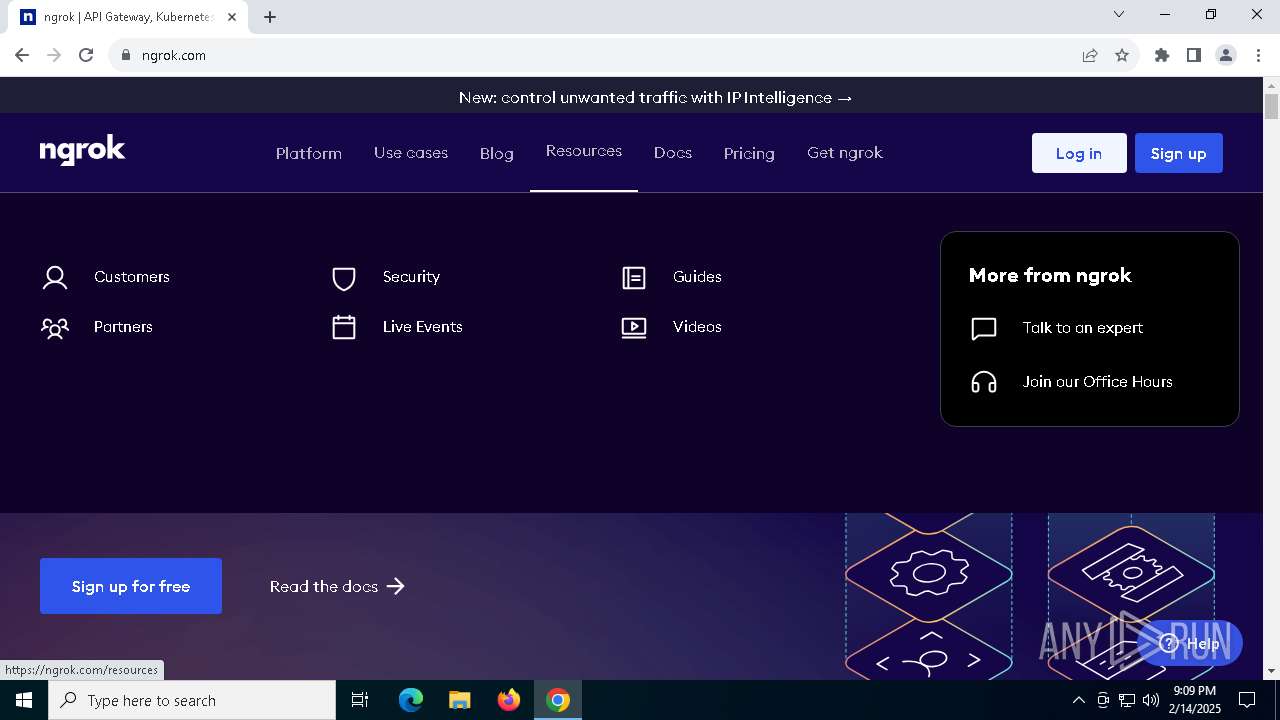This screenshot has height=720, width=1280.
Task: Click the Live Events calendar icon
Action: pyautogui.click(x=344, y=327)
